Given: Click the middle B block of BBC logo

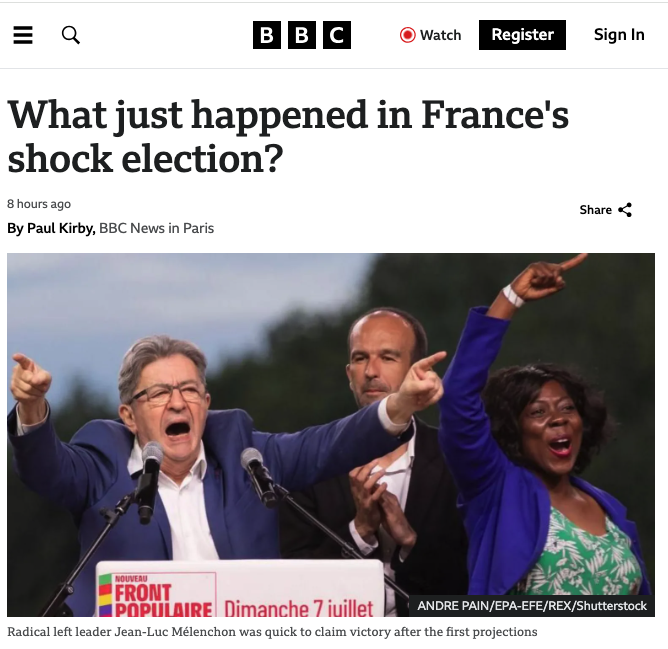Looking at the screenshot, I should click(302, 35).
